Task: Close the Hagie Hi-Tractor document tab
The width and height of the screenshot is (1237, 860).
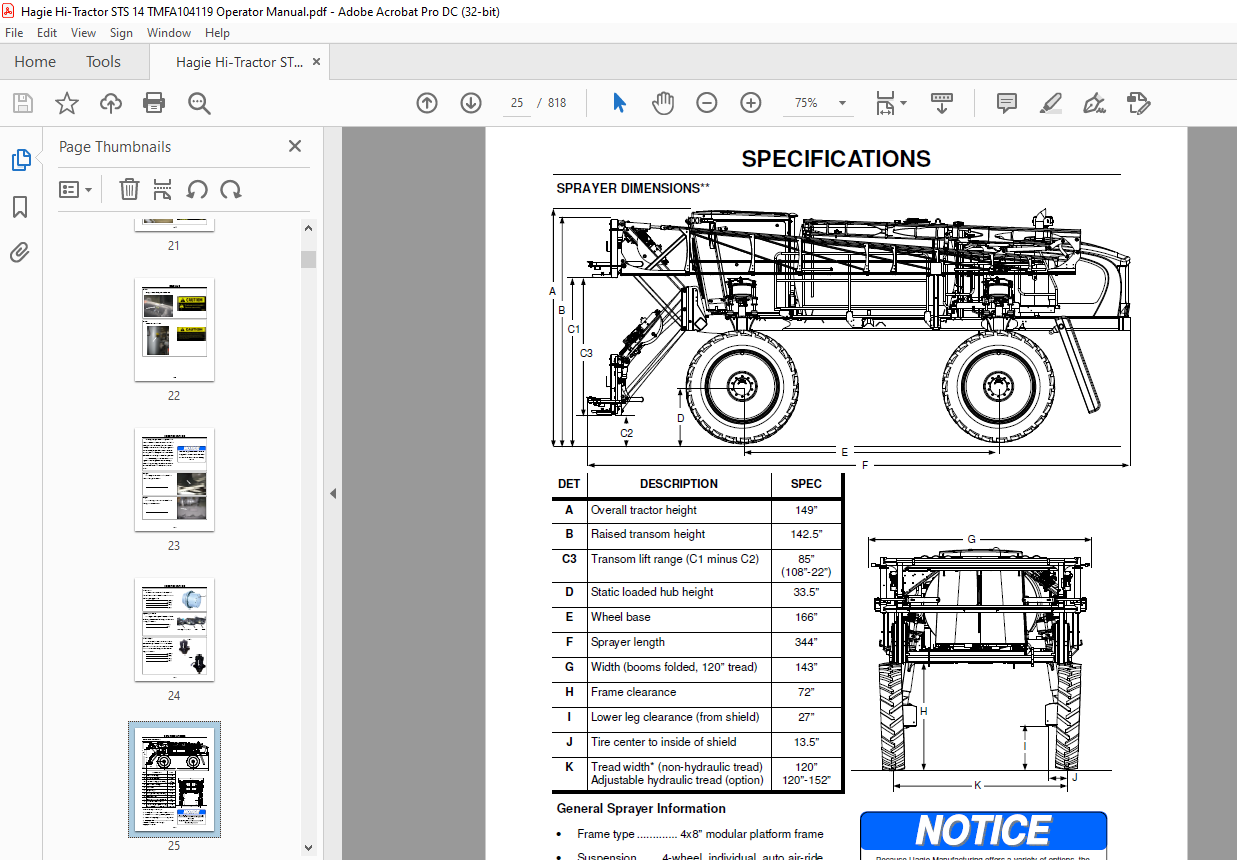Action: click(317, 62)
